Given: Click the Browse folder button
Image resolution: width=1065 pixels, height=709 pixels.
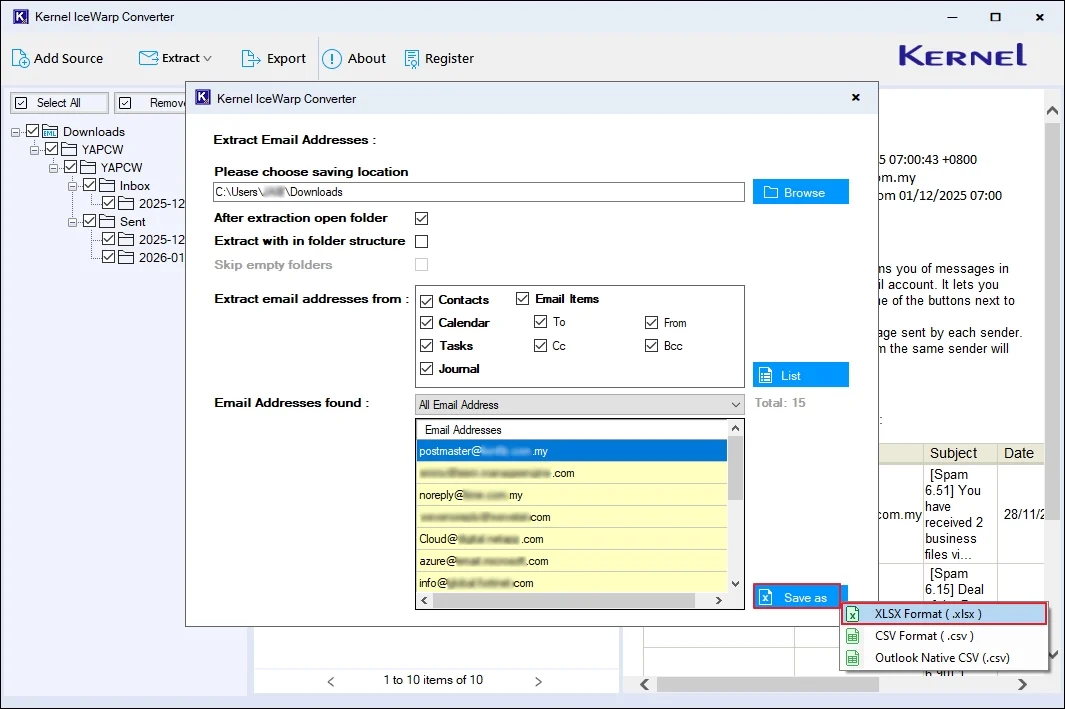Looking at the screenshot, I should point(800,192).
